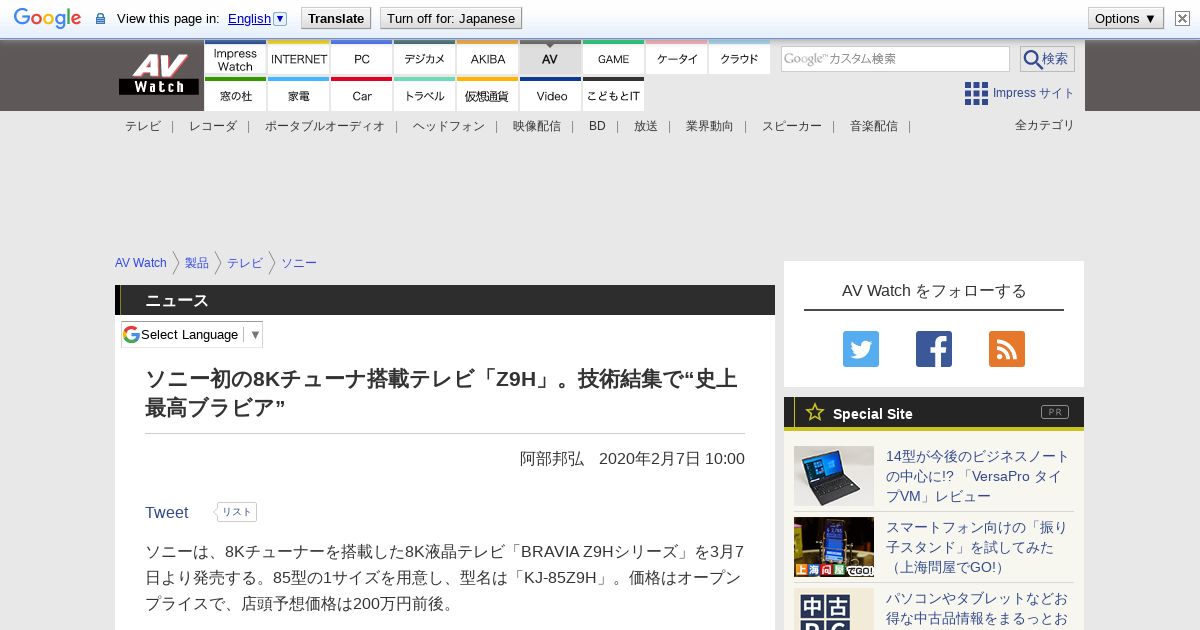Image resolution: width=1200 pixels, height=630 pixels.
Task: Turn off translation for Japanese
Action: [x=451, y=18]
